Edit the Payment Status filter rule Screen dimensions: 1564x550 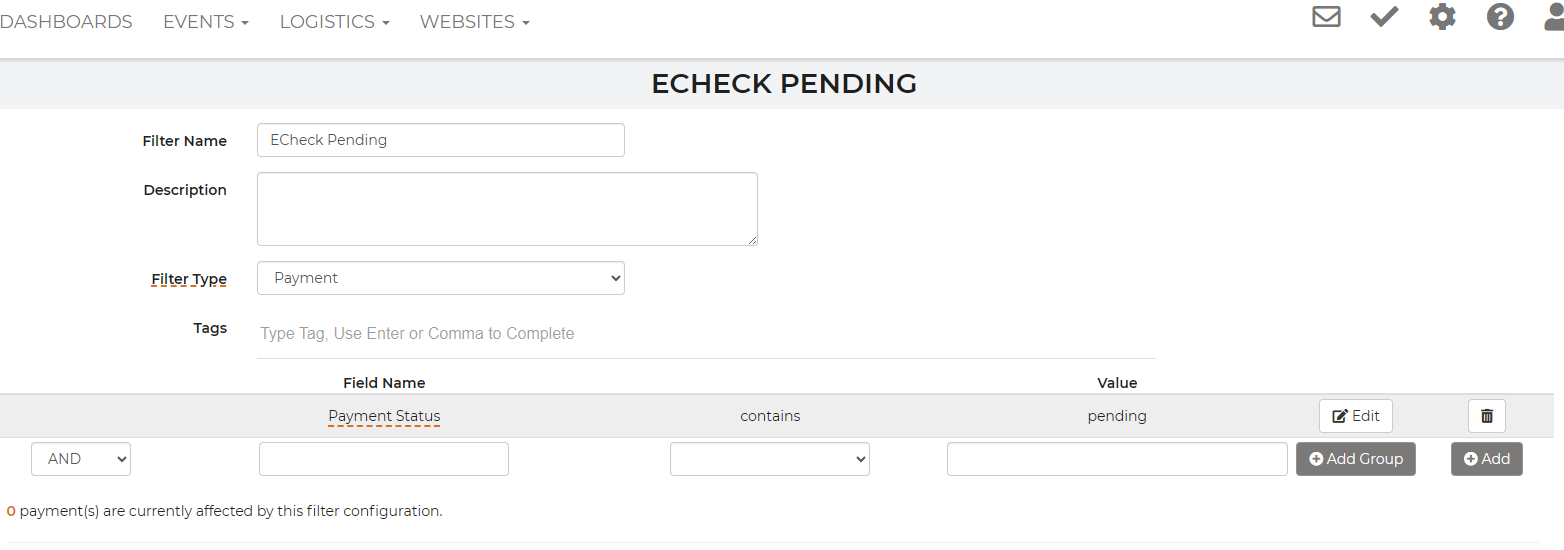pyautogui.click(x=1356, y=416)
